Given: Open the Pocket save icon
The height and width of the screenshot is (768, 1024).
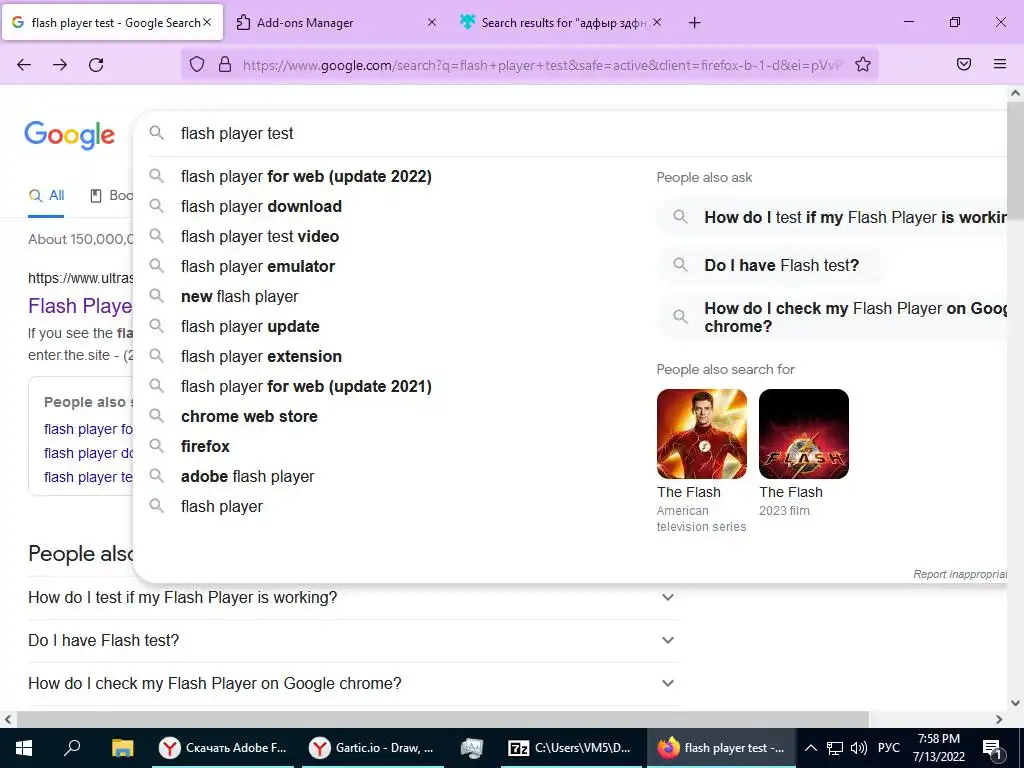Looking at the screenshot, I should [964, 64].
